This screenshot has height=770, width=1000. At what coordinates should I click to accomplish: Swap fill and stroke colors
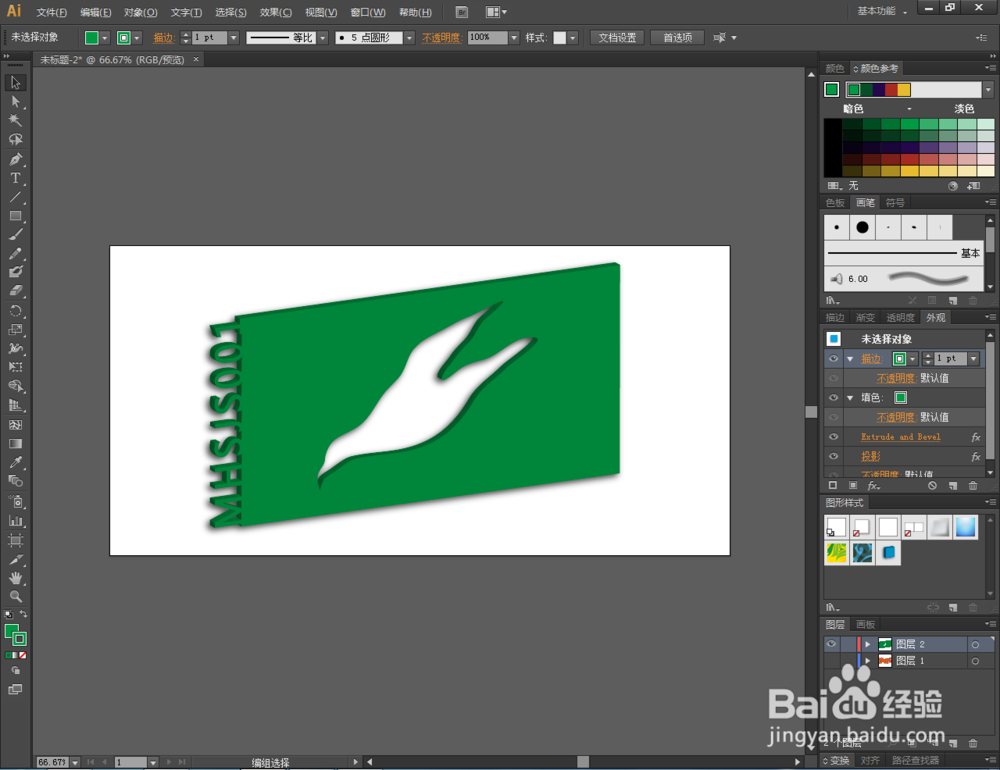tap(24, 614)
